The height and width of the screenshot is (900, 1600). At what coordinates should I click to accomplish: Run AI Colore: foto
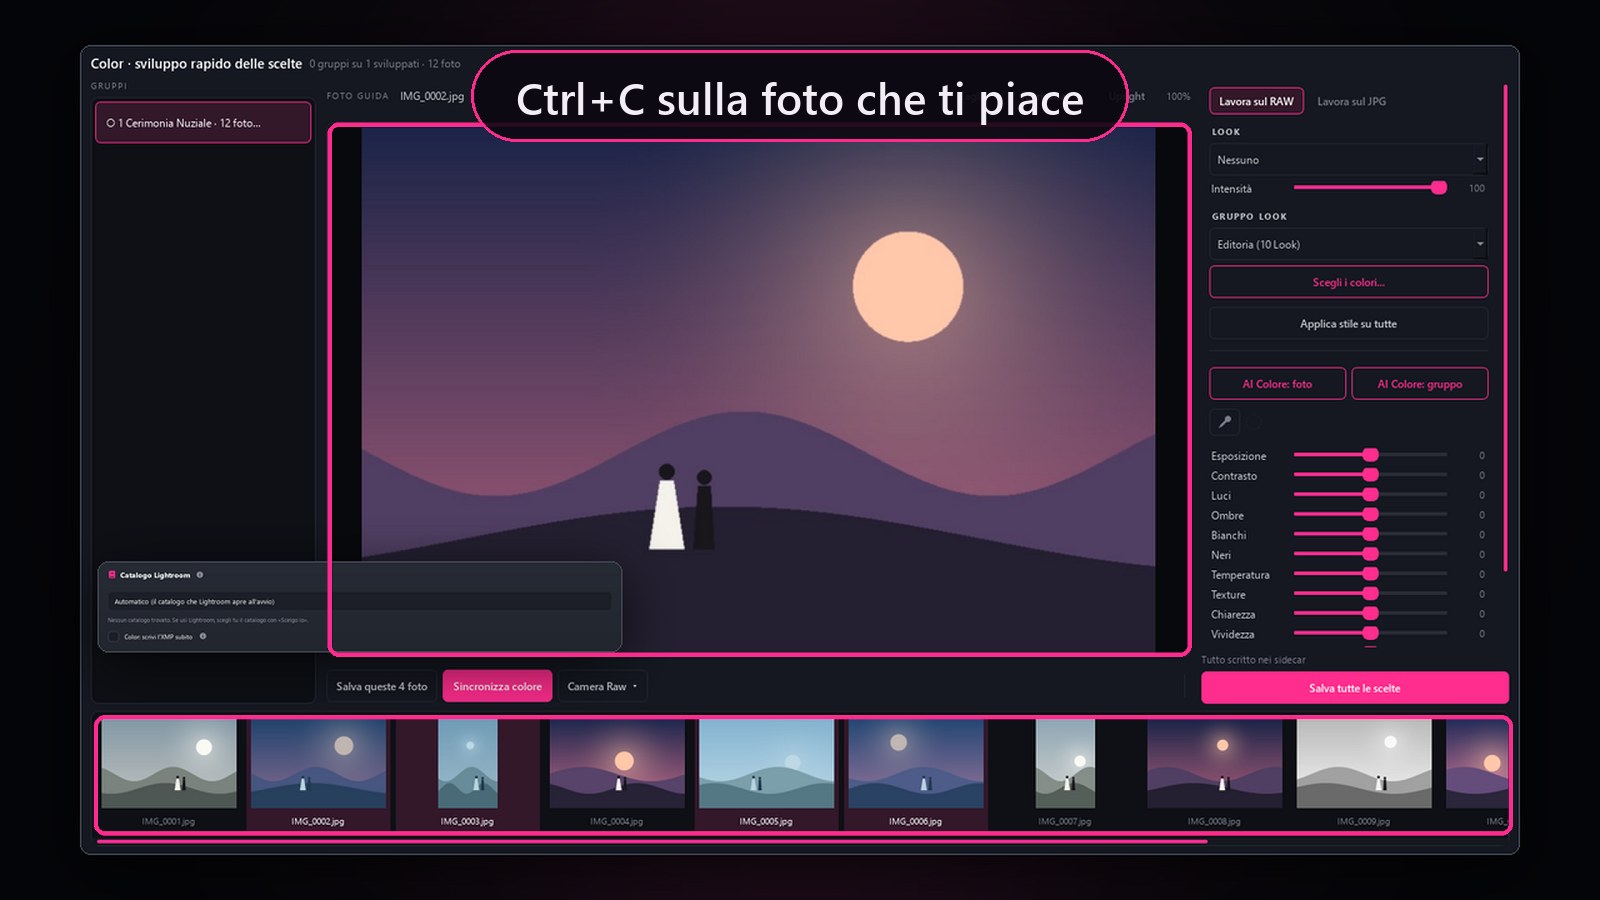(x=1277, y=384)
